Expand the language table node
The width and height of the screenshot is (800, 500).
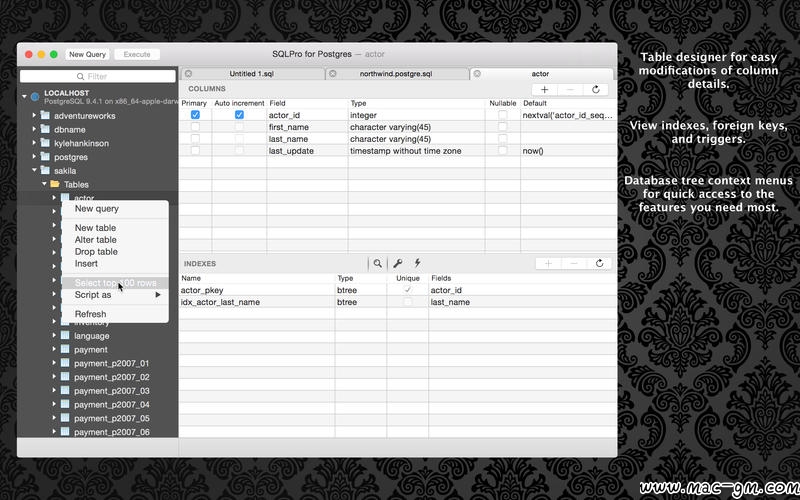(x=54, y=335)
